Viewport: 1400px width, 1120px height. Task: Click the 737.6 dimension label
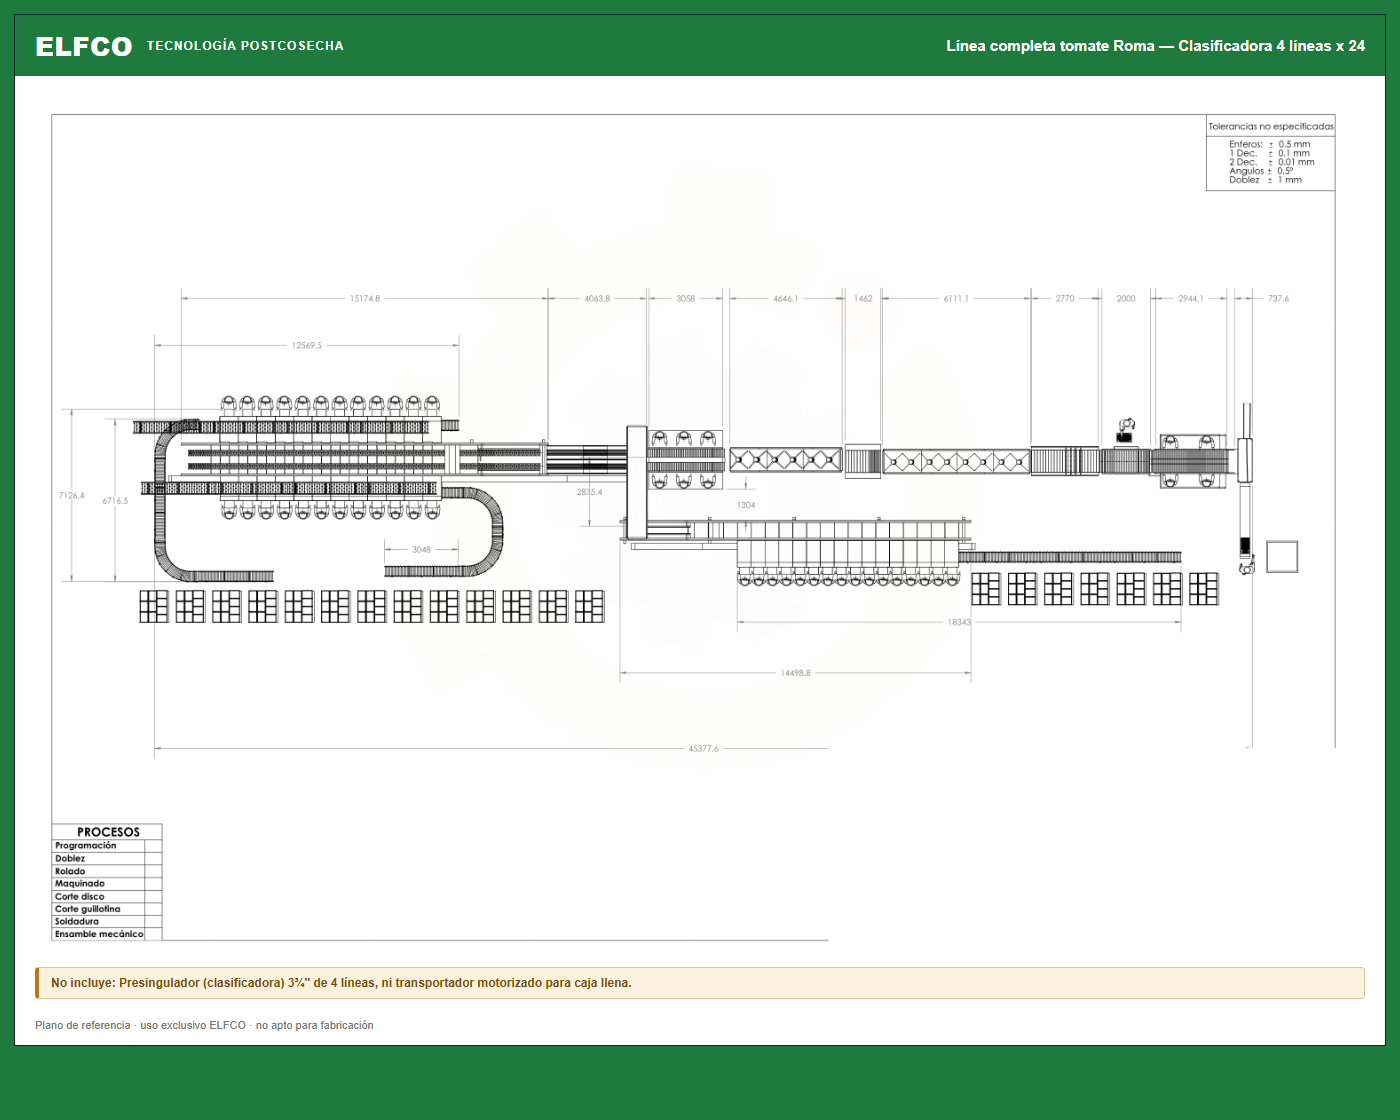tap(1279, 299)
